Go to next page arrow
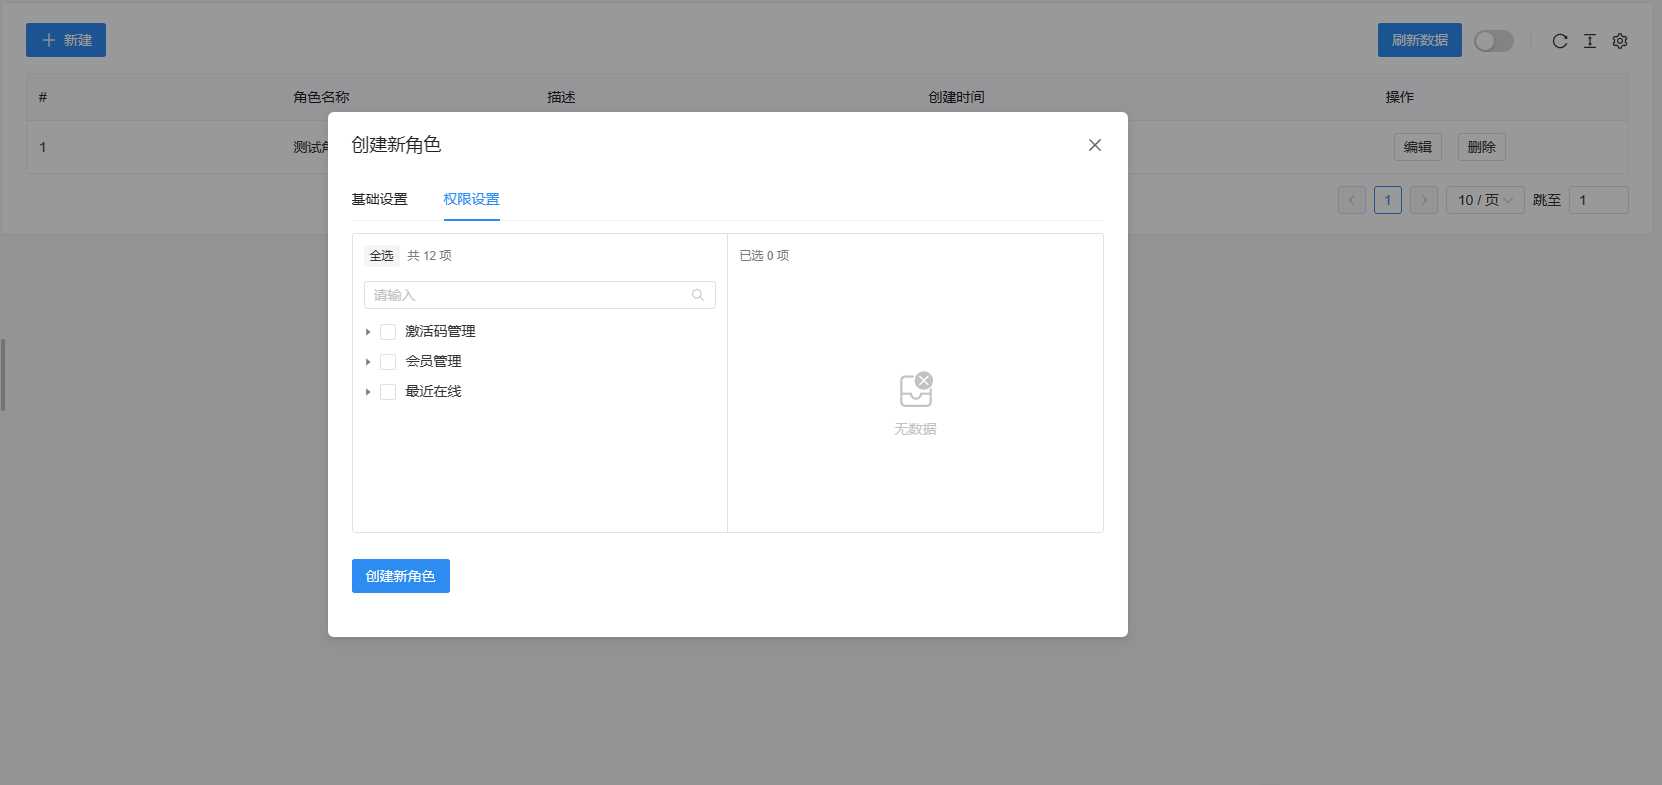Image resolution: width=1662 pixels, height=785 pixels. click(1424, 200)
